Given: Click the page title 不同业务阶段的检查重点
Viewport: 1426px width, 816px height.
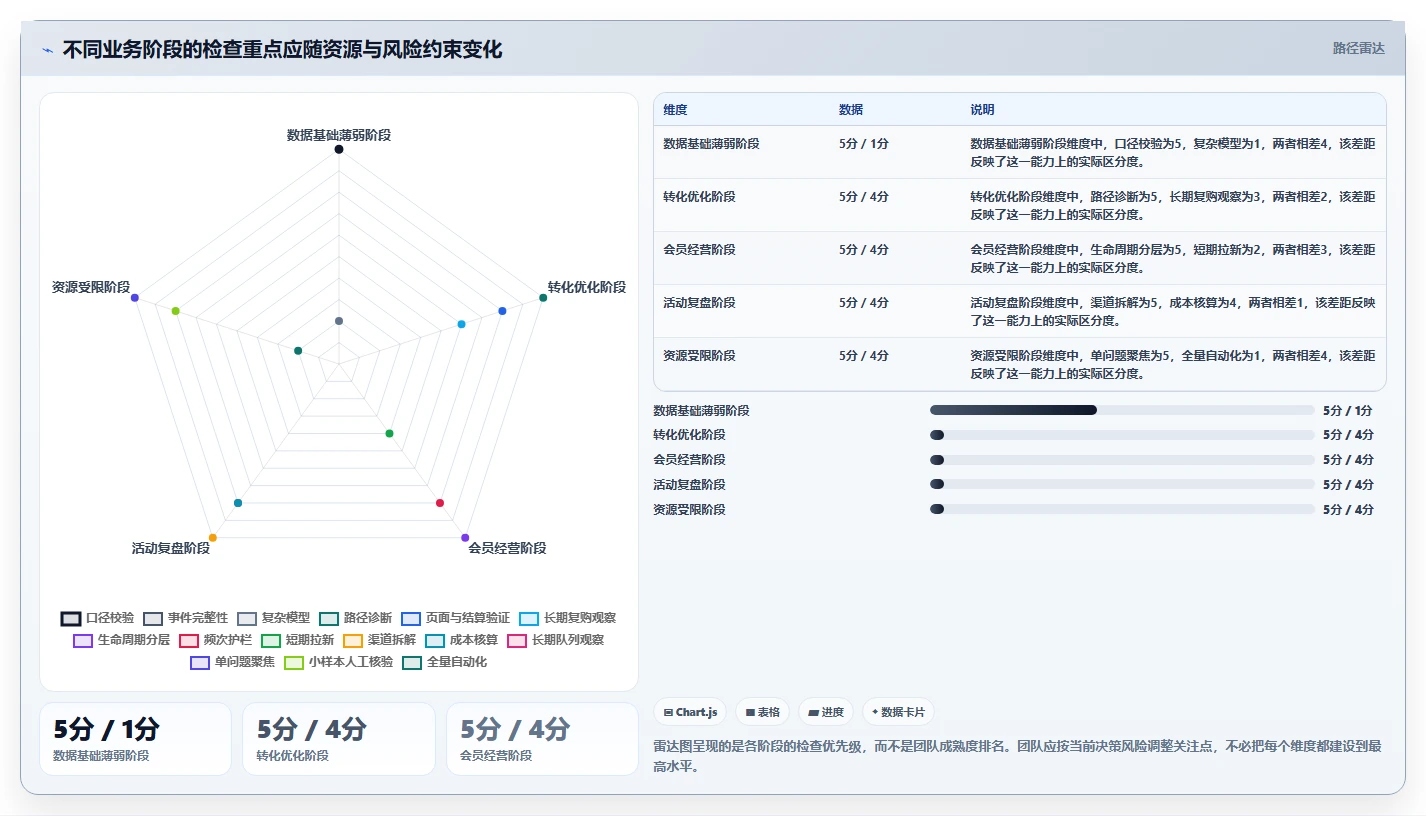Looking at the screenshot, I should 282,49.
